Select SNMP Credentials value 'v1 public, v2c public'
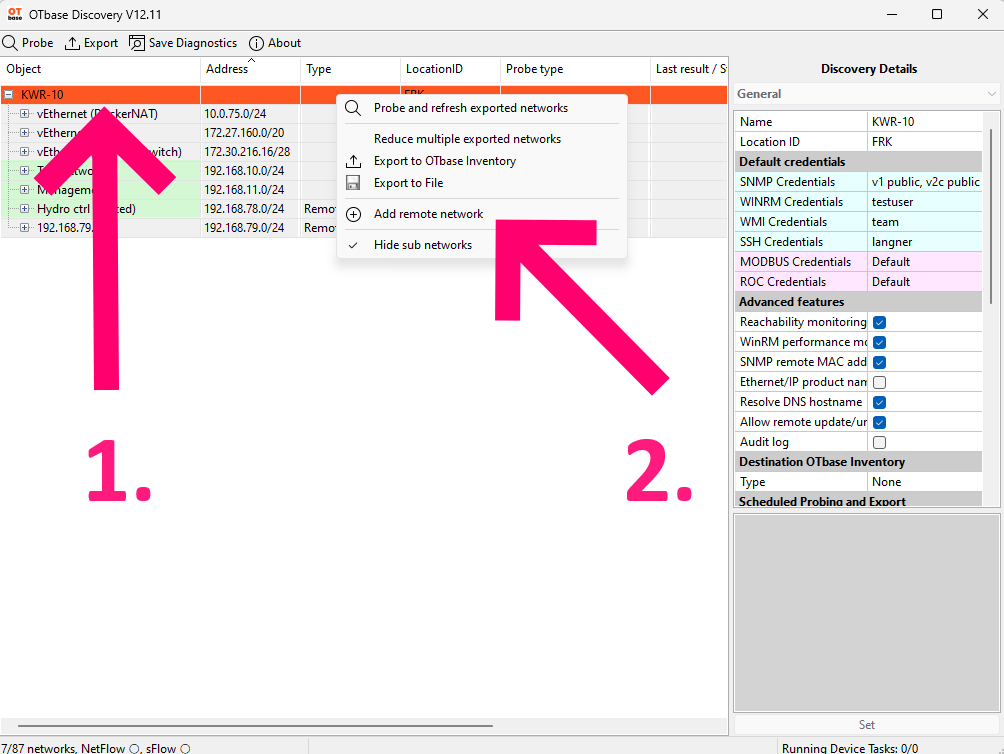Image resolution: width=1004 pixels, height=754 pixels. click(x=925, y=182)
